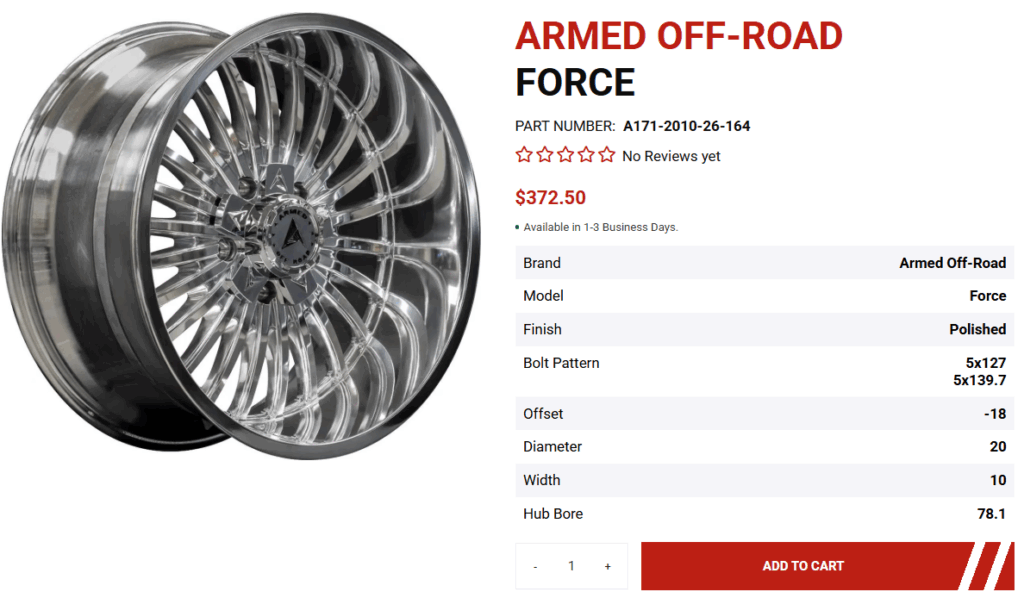1024x598 pixels.
Task: Expand the Offset specification row
Action: point(765,413)
